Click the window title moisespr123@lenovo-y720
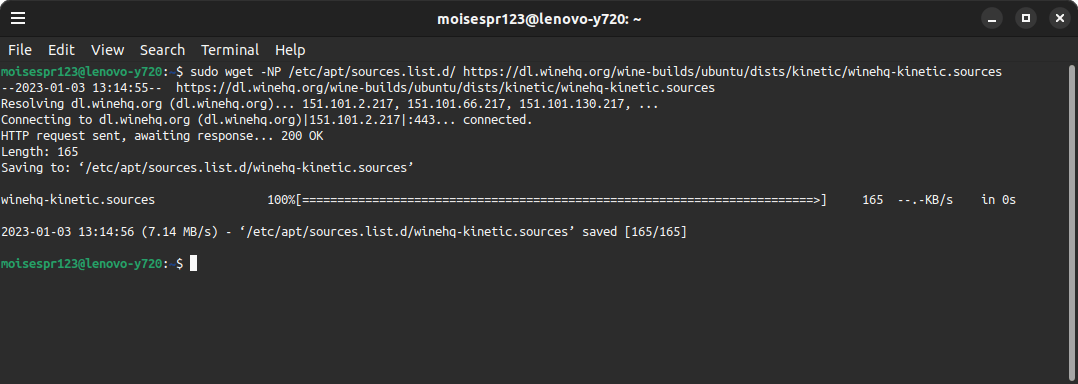1078x384 pixels. [x=539, y=19]
